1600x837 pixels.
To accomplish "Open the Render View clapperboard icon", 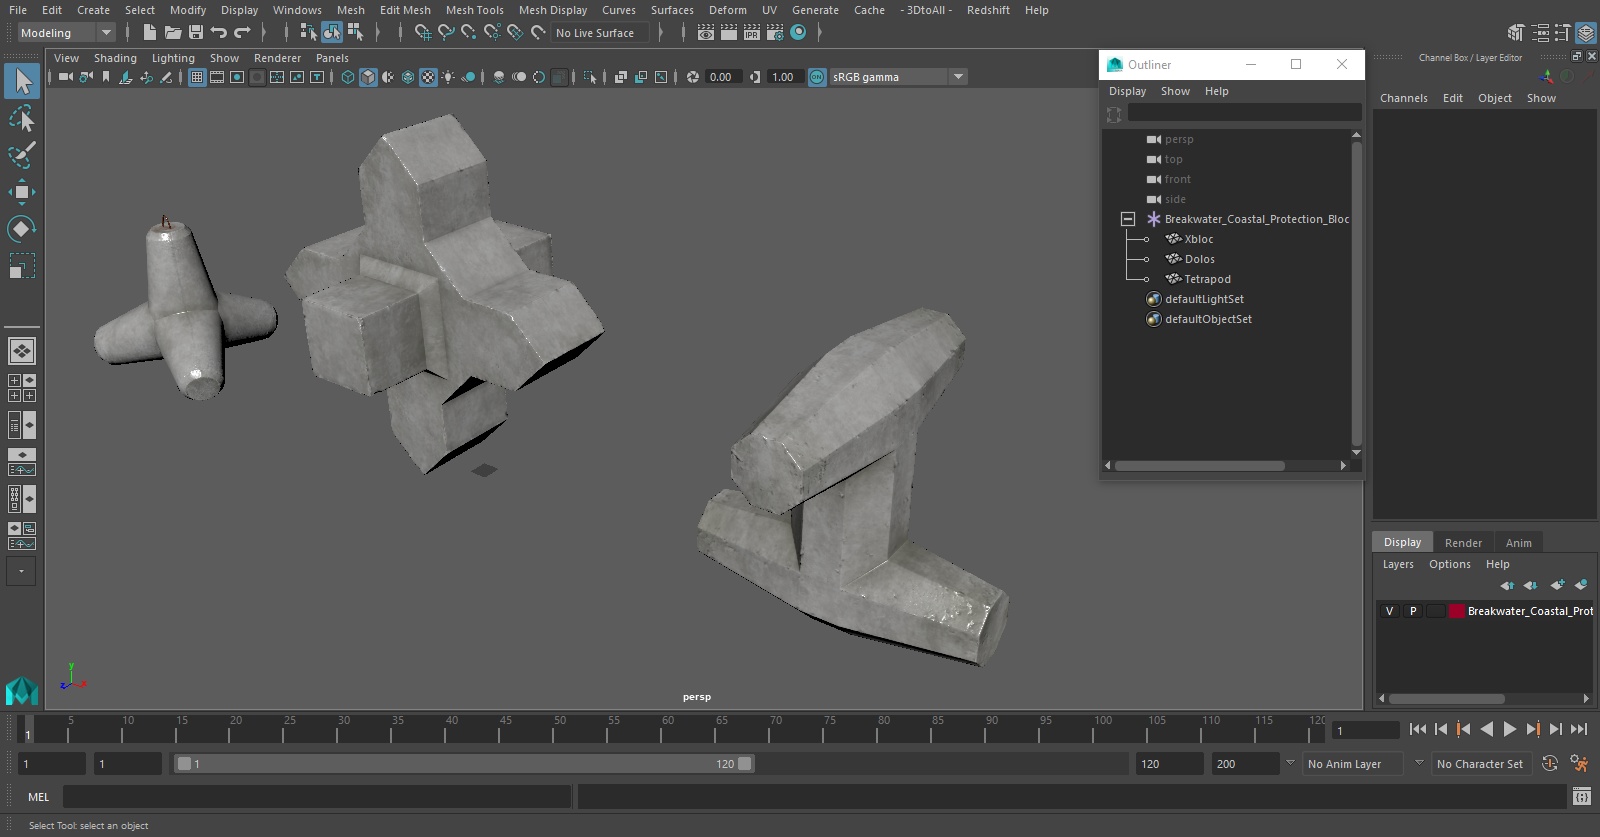I will tap(706, 33).
